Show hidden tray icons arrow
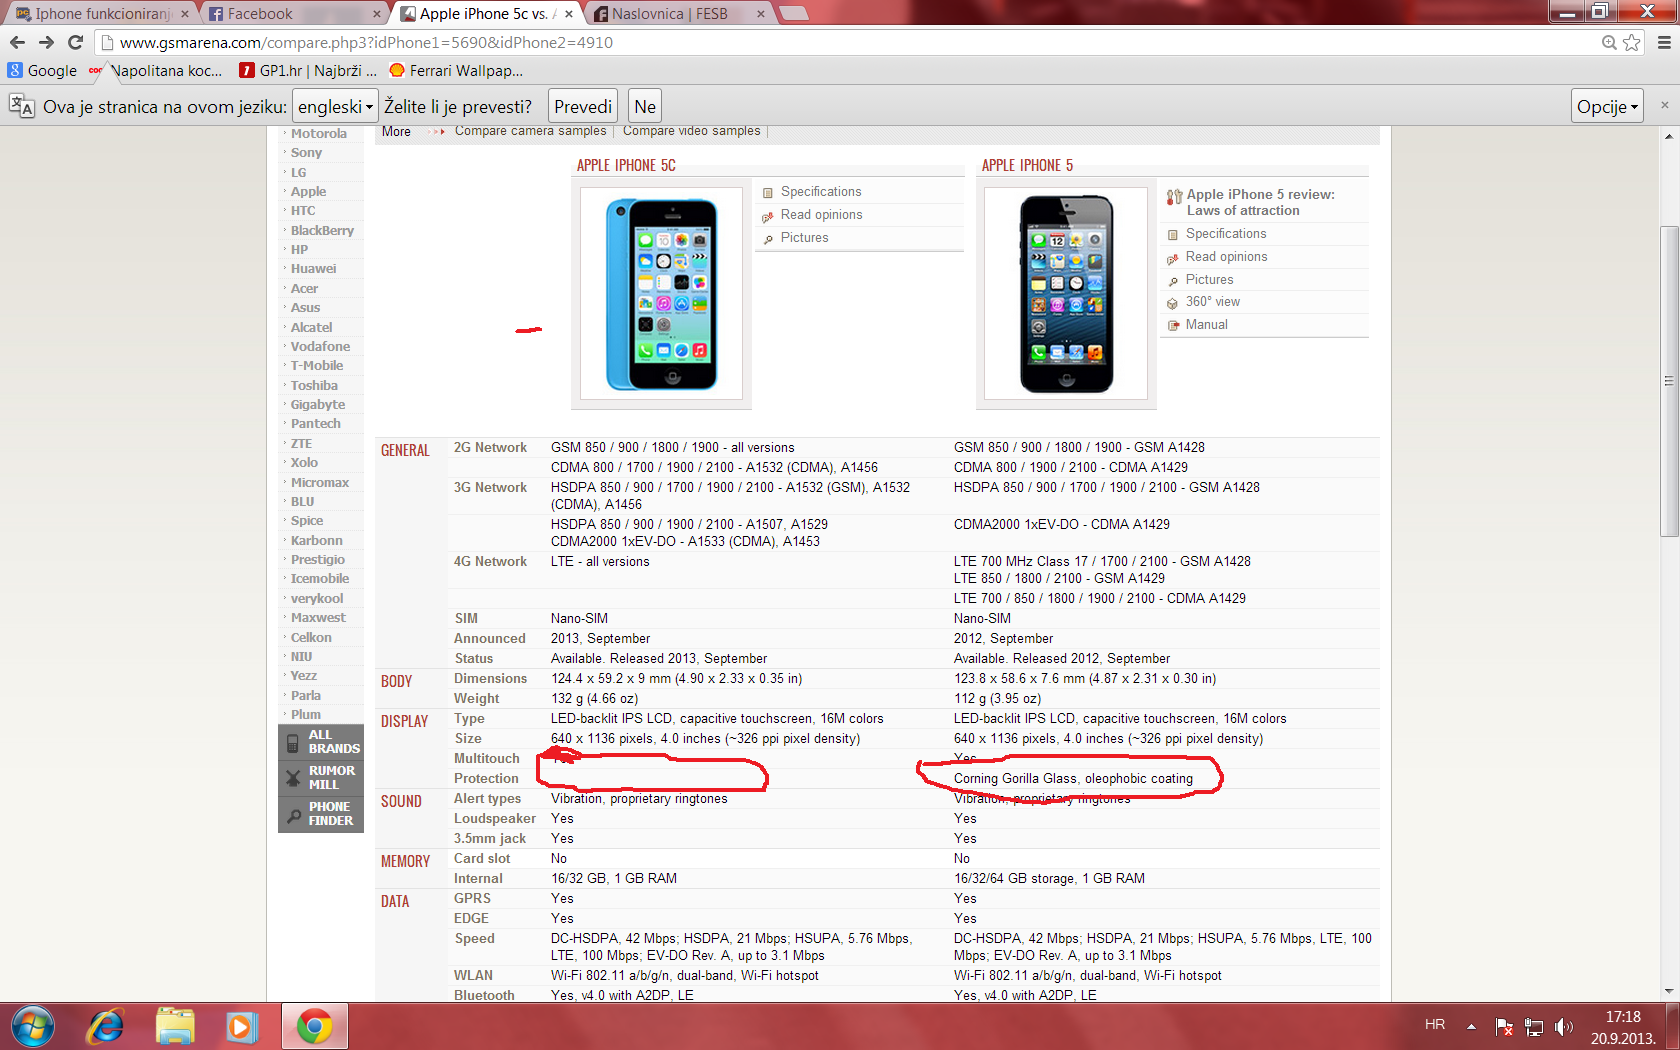The height and width of the screenshot is (1050, 1680). pos(1471,1026)
